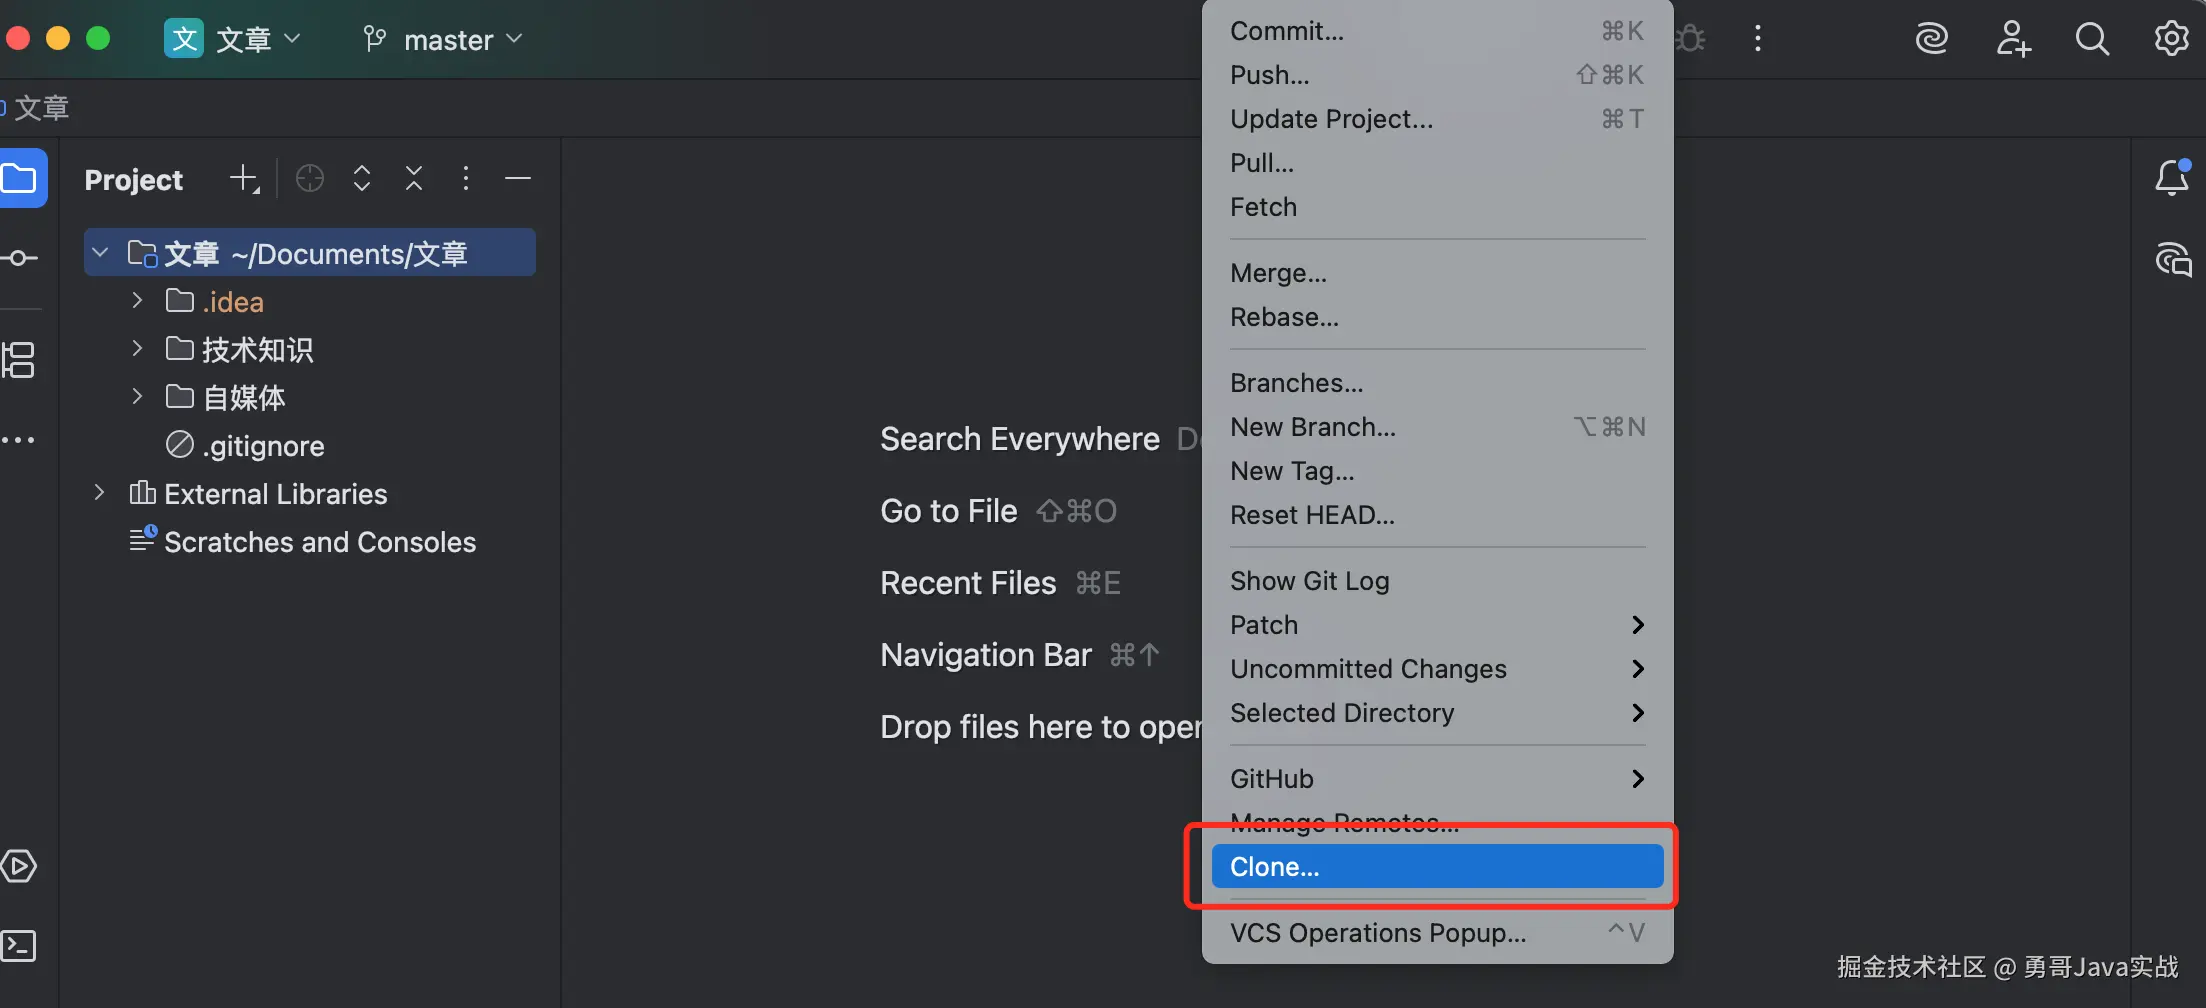The width and height of the screenshot is (2206, 1008).
Task: Open the GitHub submenu
Action: (x=1436, y=779)
